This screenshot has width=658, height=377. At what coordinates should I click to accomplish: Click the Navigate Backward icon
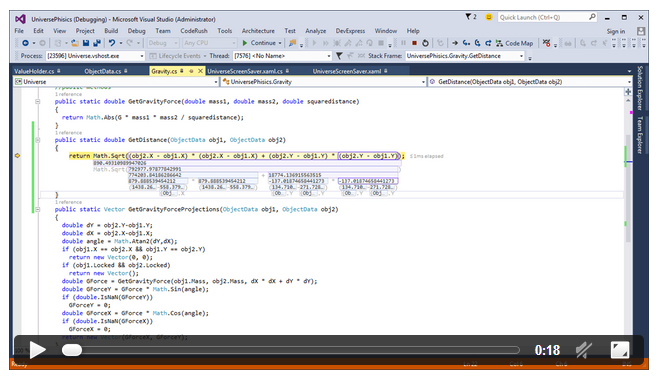[x=25, y=43]
